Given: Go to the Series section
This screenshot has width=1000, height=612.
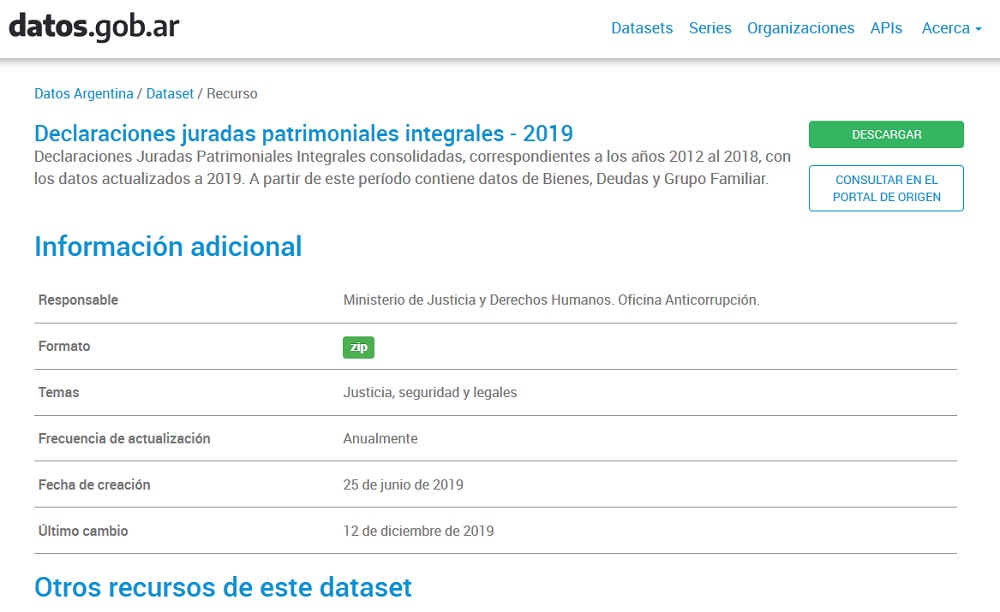Looking at the screenshot, I should 710,28.
